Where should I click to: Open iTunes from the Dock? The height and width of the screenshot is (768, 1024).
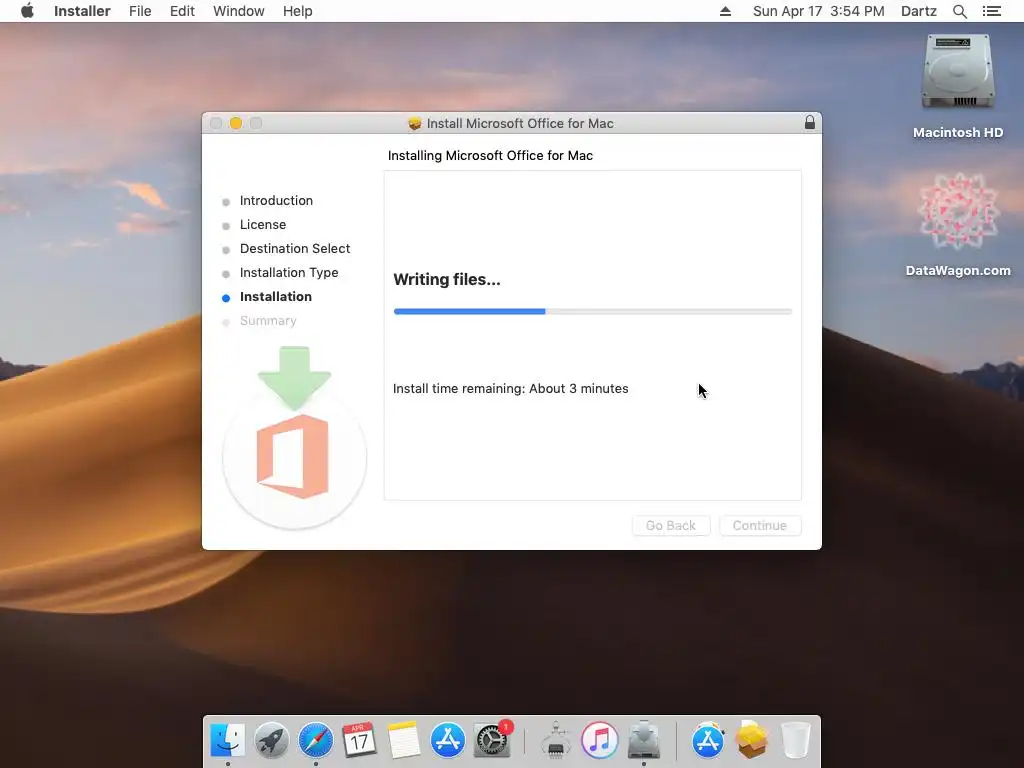(600, 741)
